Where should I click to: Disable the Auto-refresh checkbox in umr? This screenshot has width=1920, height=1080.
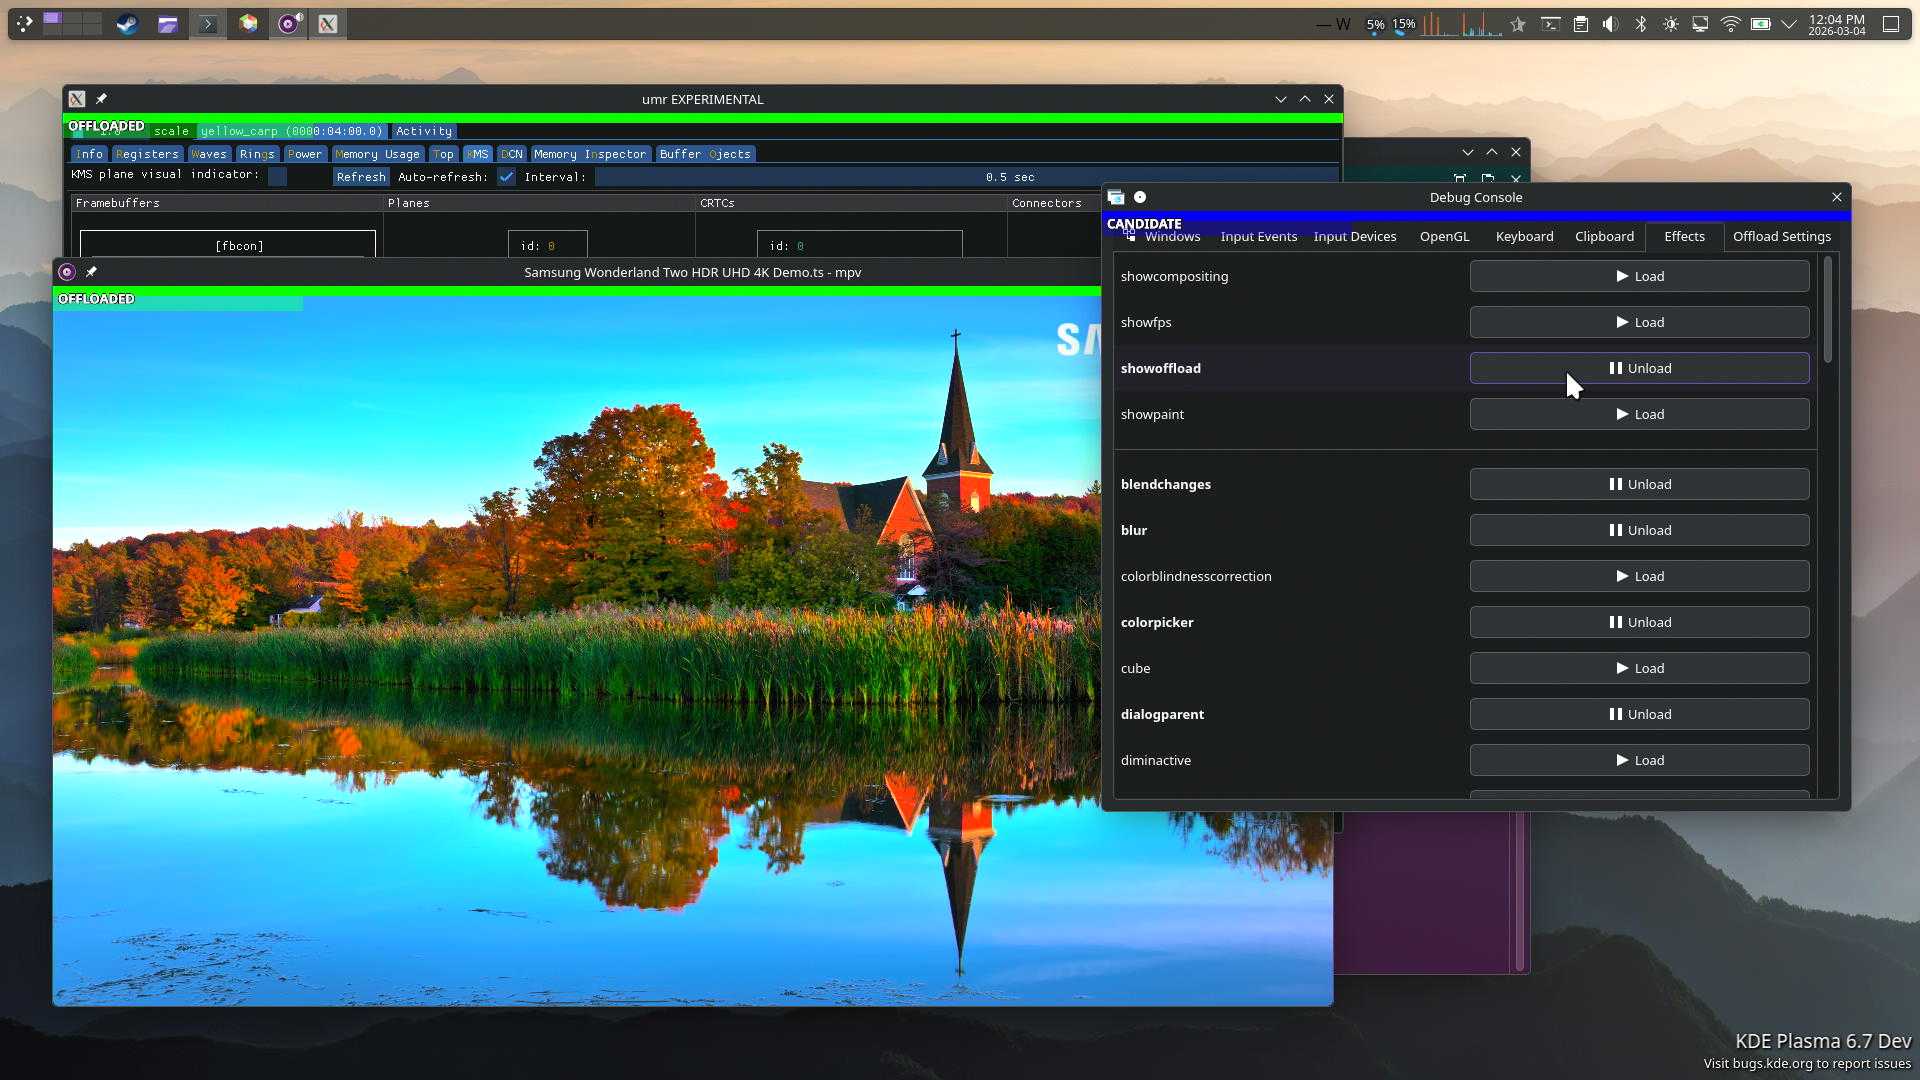(x=507, y=177)
